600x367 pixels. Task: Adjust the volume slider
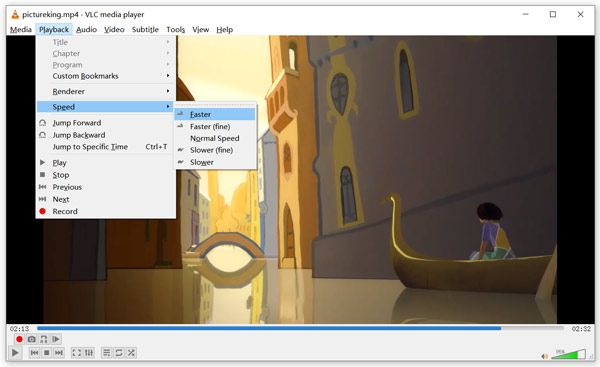pyautogui.click(x=568, y=354)
